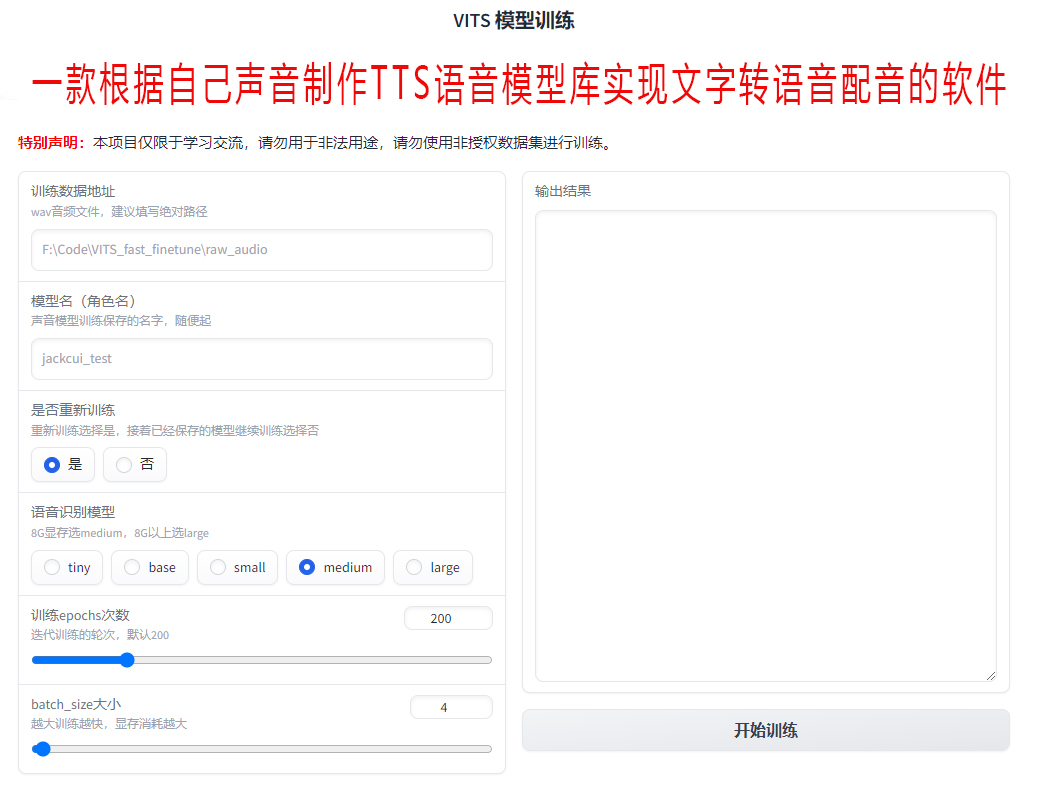The width and height of the screenshot is (1055, 791).
Task: Click the epochs slider handle
Action: (127, 660)
